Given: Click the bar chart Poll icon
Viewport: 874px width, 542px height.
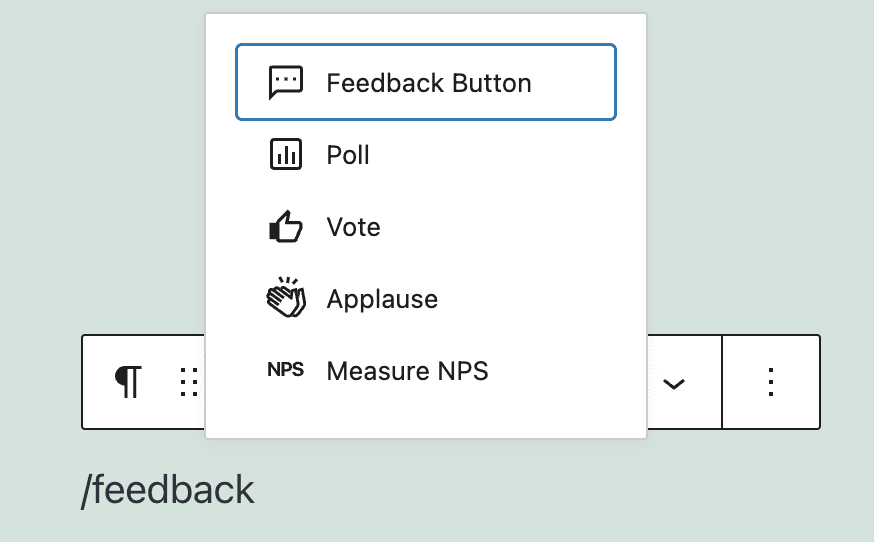Looking at the screenshot, I should coord(285,155).
